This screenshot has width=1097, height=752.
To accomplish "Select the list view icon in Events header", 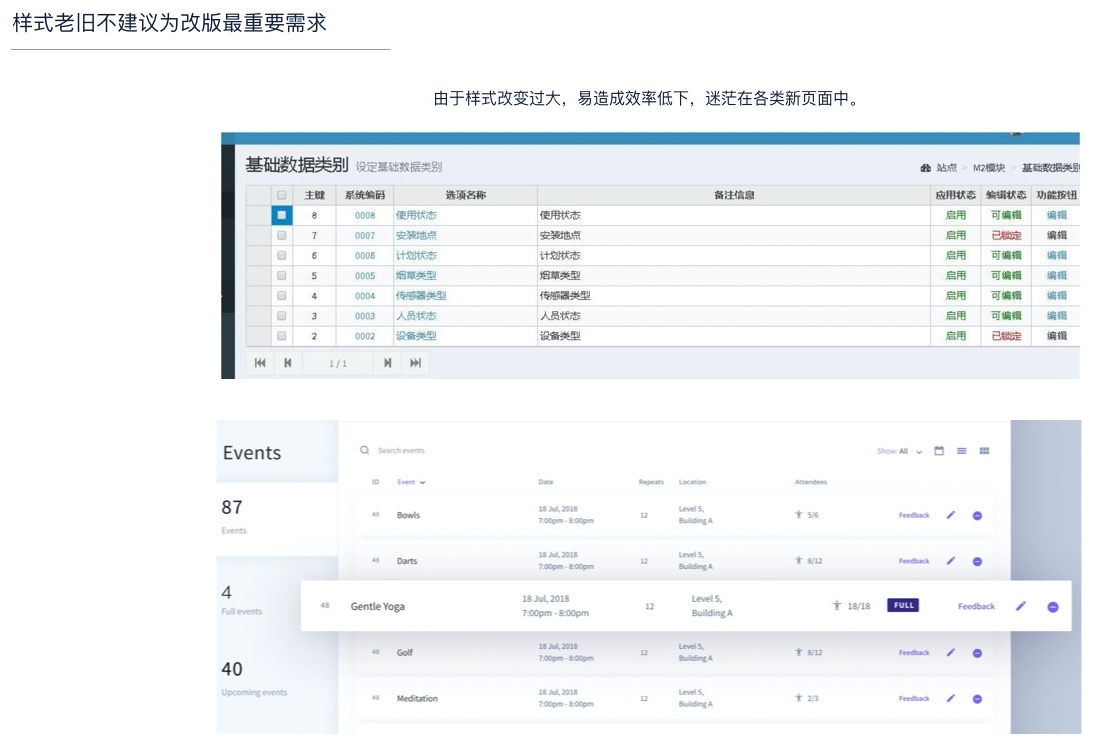I will tap(960, 451).
